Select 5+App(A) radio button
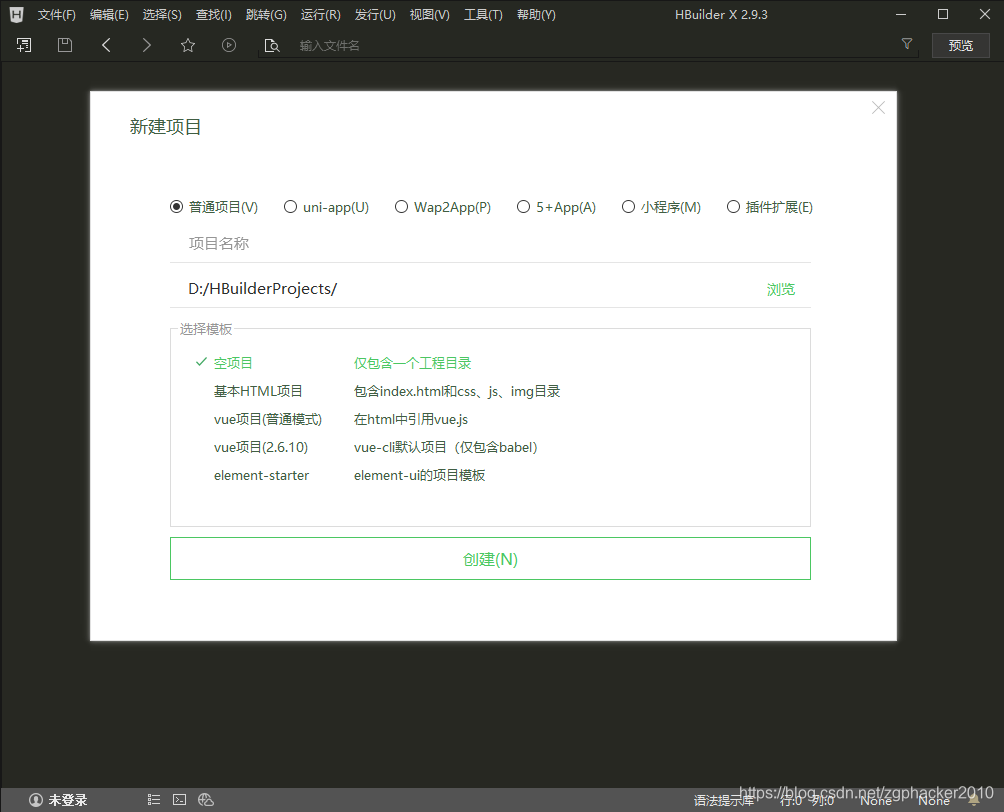Image resolution: width=1004 pixels, height=812 pixels. point(523,207)
